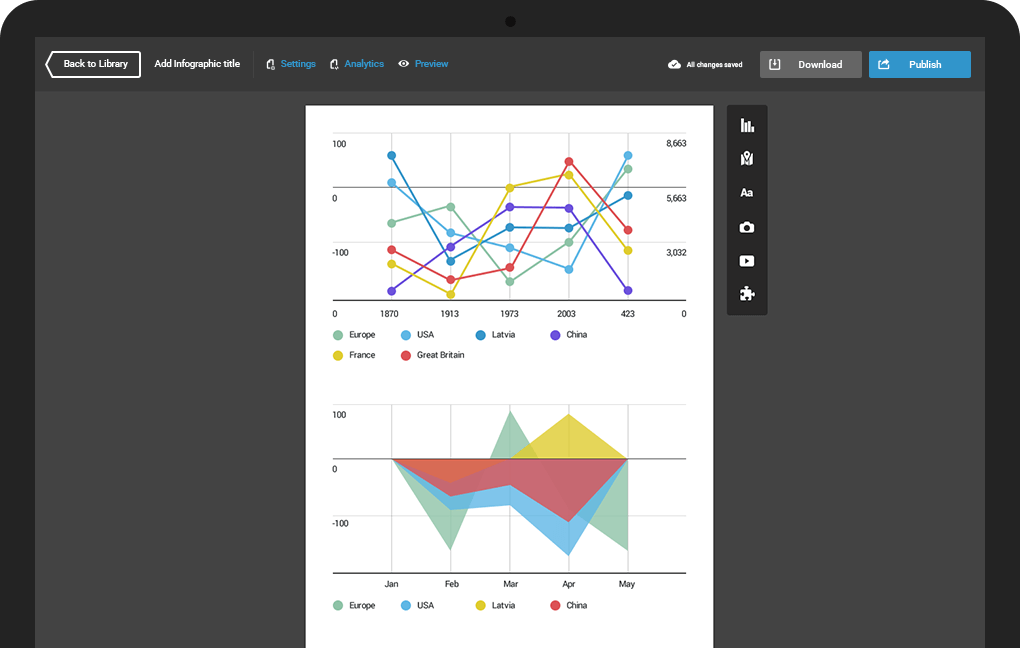The height and width of the screenshot is (648, 1020).
Task: Click the camera icon to add an image
Action: click(747, 227)
